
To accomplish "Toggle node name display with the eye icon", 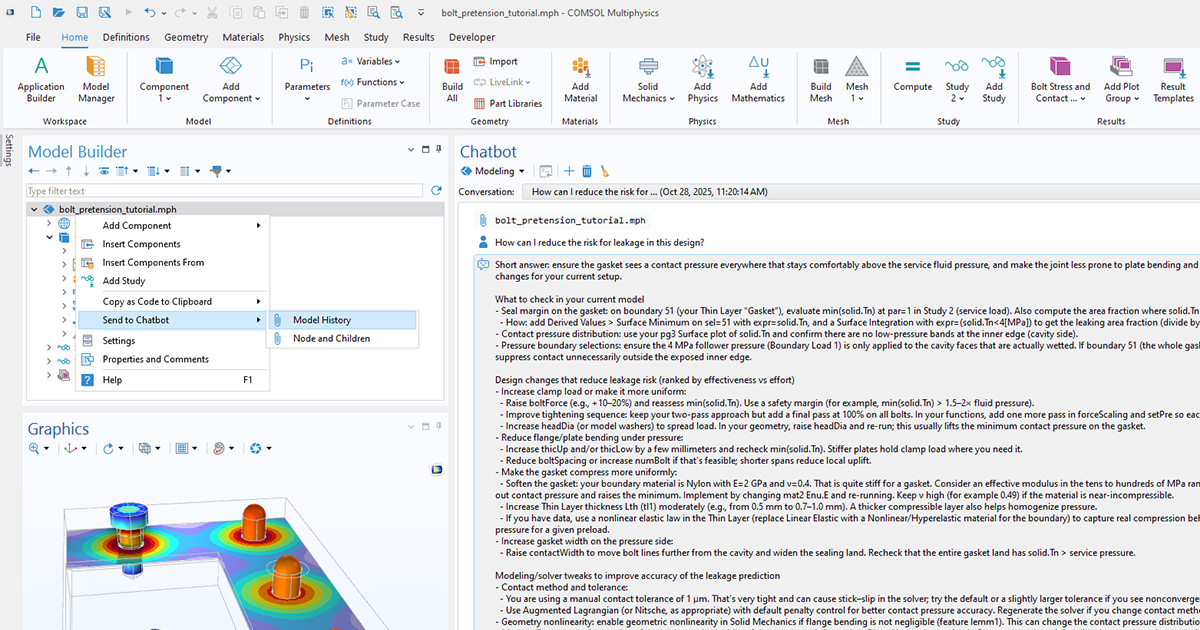I will 104,170.
